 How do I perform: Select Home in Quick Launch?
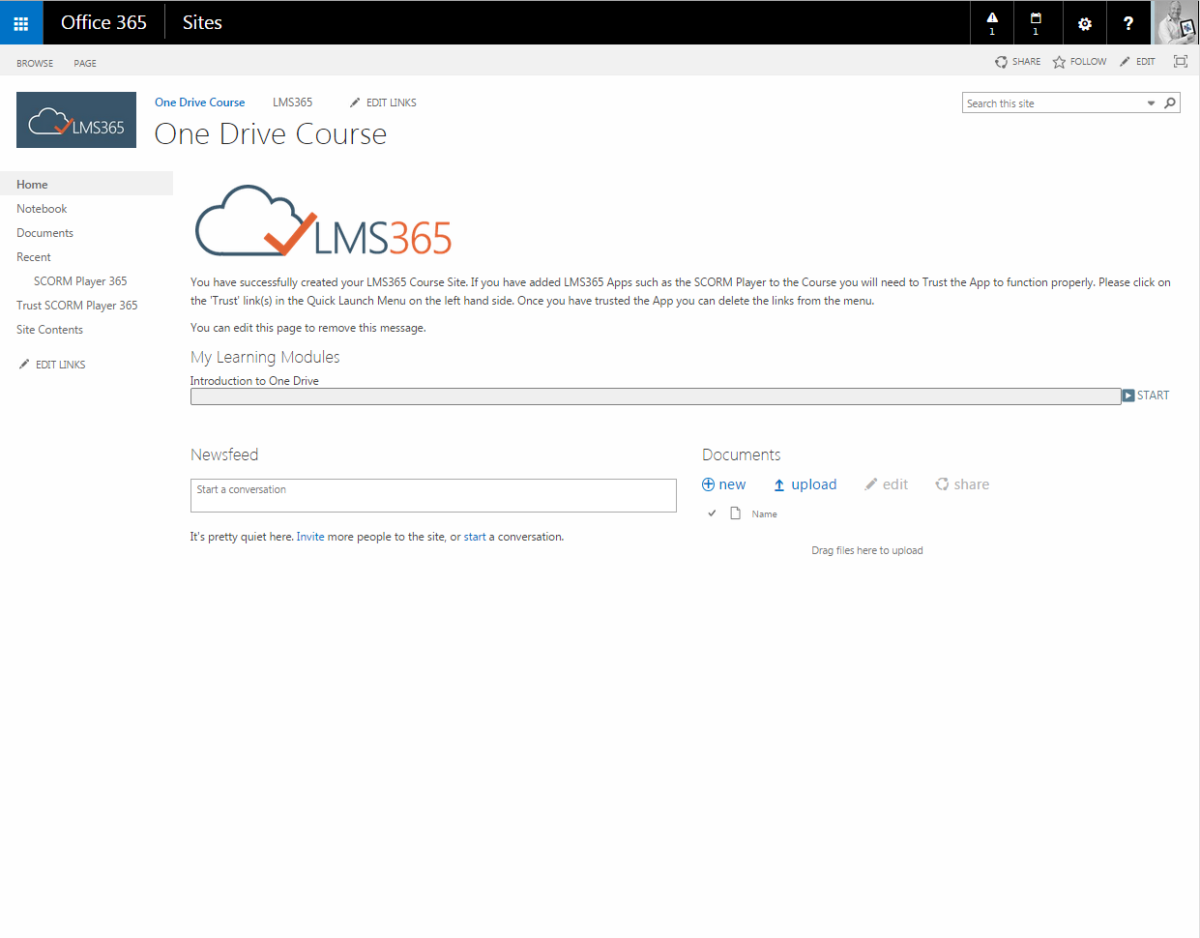click(86, 184)
